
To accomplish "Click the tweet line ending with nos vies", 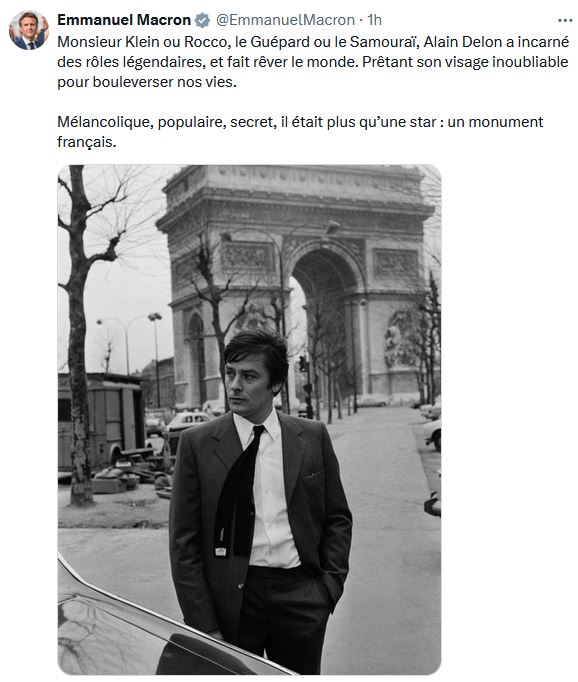I will click(147, 82).
